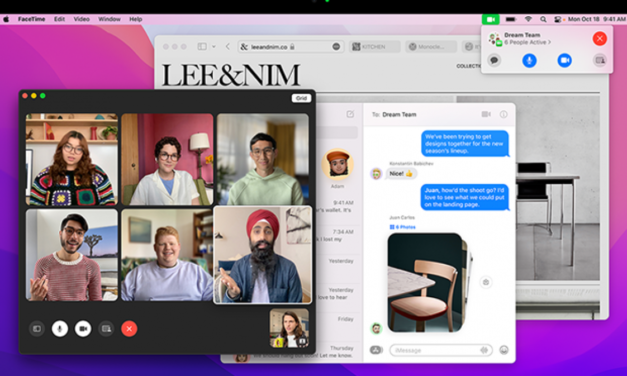This screenshot has height=376, width=627.
Task: Open emoji picker in Messages
Action: 504,350
